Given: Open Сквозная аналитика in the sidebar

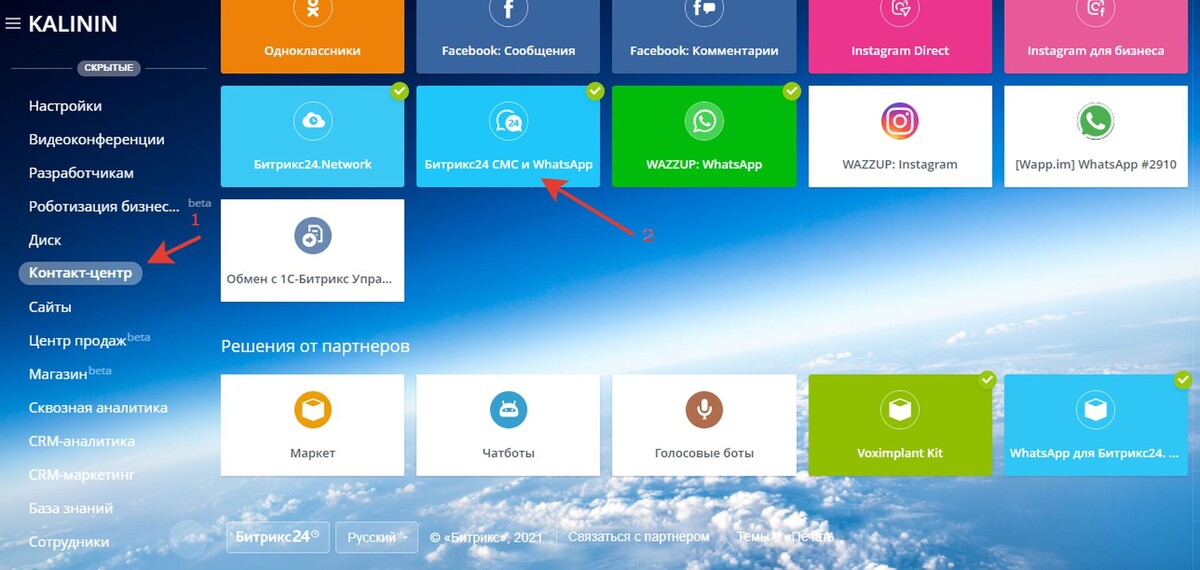Looking at the screenshot, I should 98,408.
